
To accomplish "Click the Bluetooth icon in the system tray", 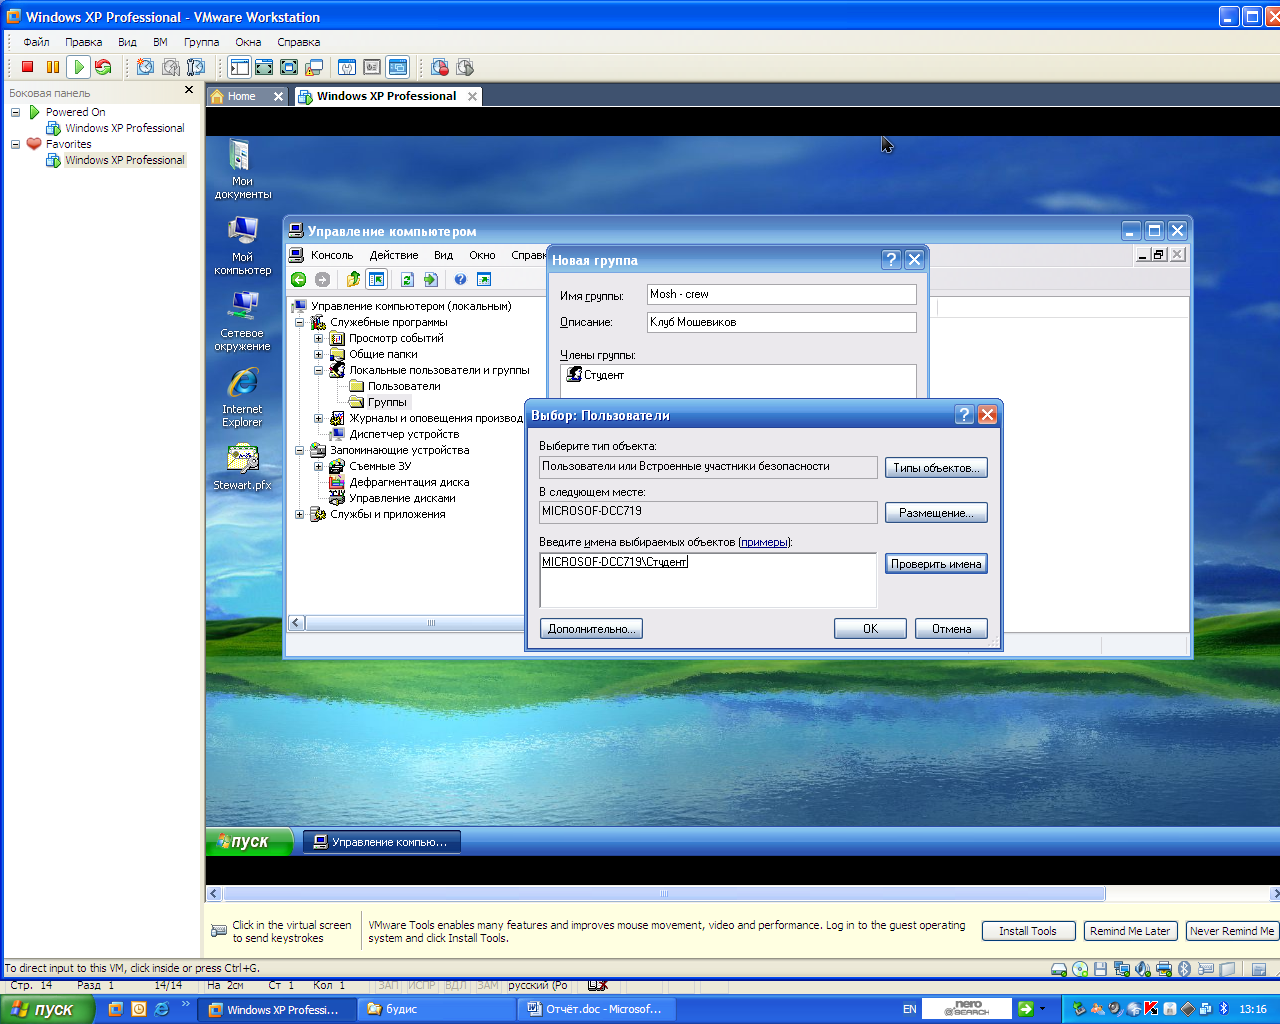I will [x=1223, y=1009].
